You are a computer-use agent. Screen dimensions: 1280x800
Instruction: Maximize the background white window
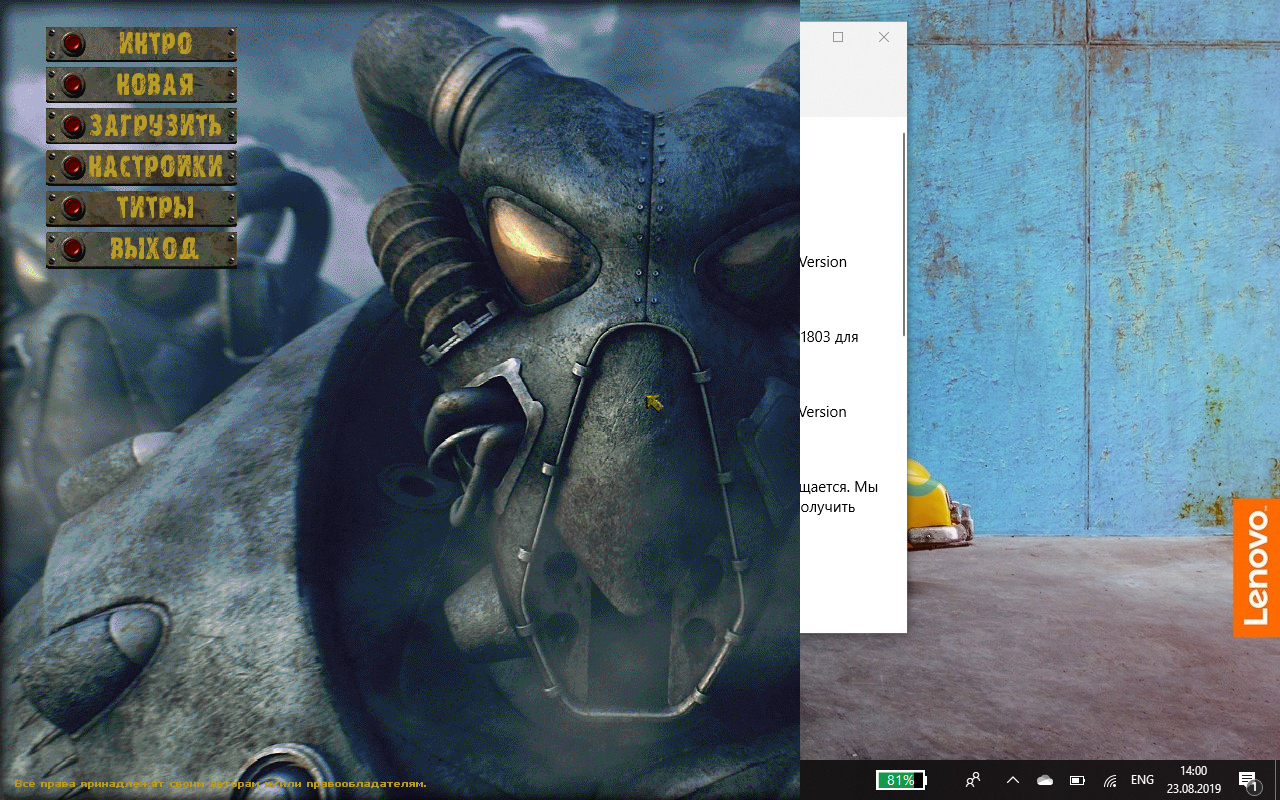point(838,37)
